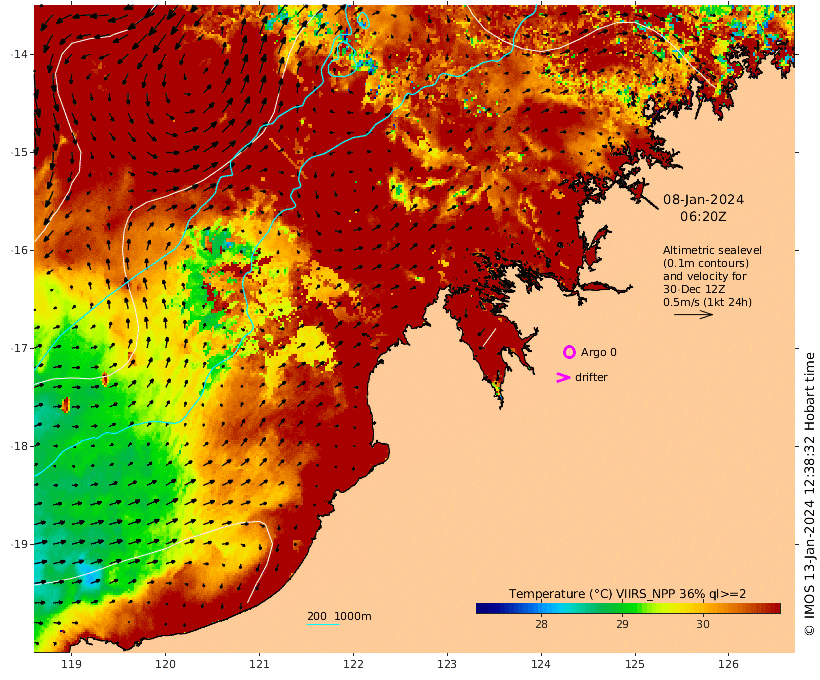Click the latitude axis label -14

coord(20,54)
